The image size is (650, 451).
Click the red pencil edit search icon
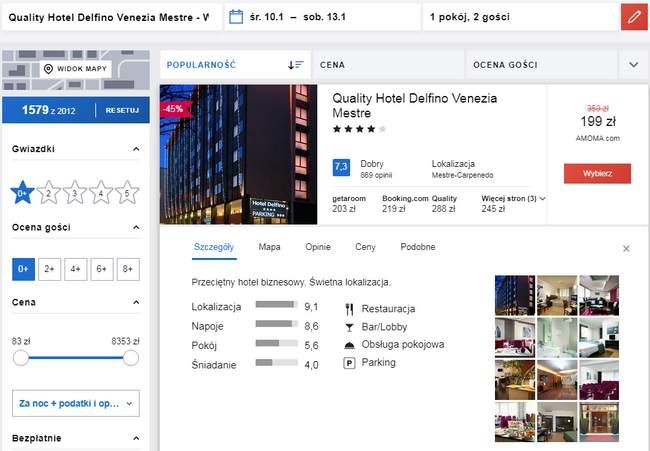point(632,18)
